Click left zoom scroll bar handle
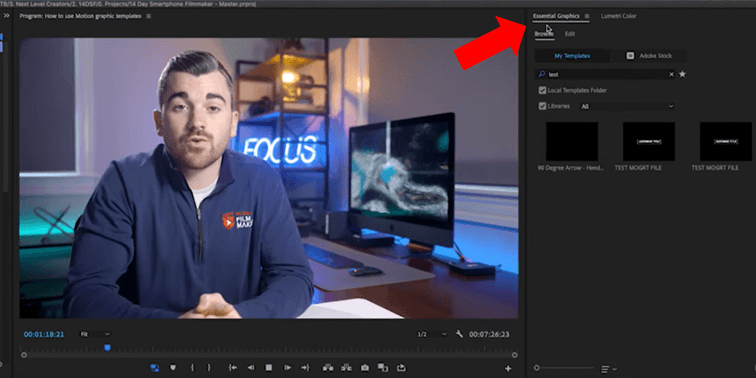756x378 pixels. pos(24,355)
